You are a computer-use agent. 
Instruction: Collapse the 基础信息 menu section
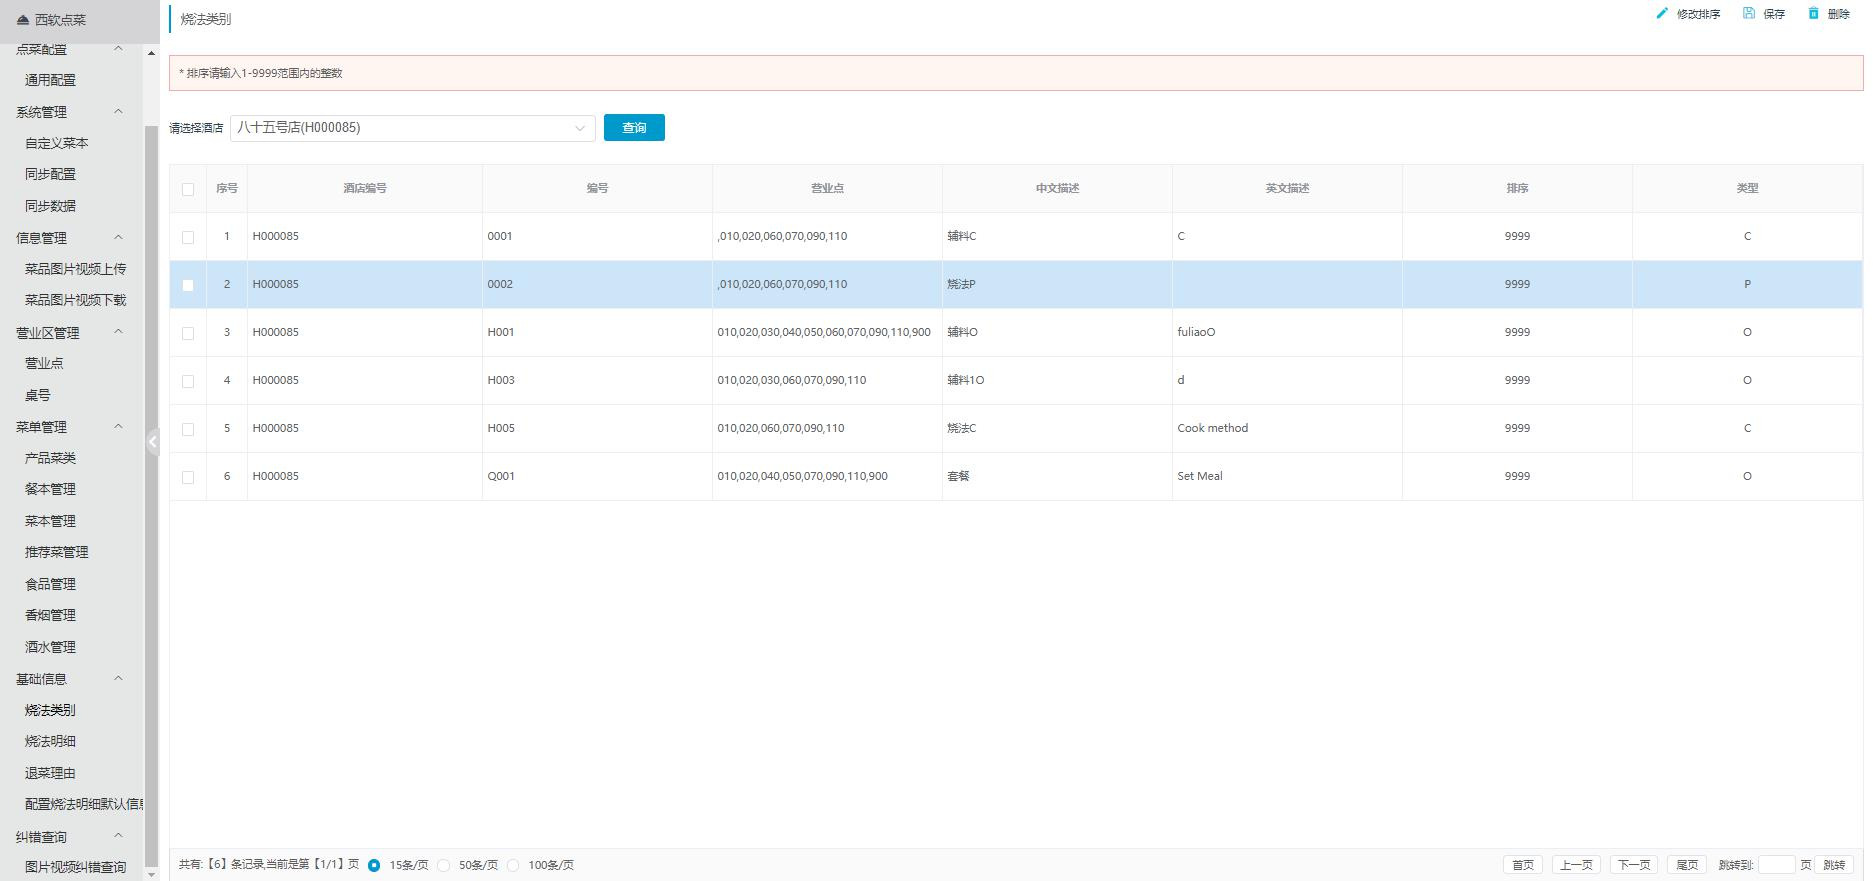(118, 679)
